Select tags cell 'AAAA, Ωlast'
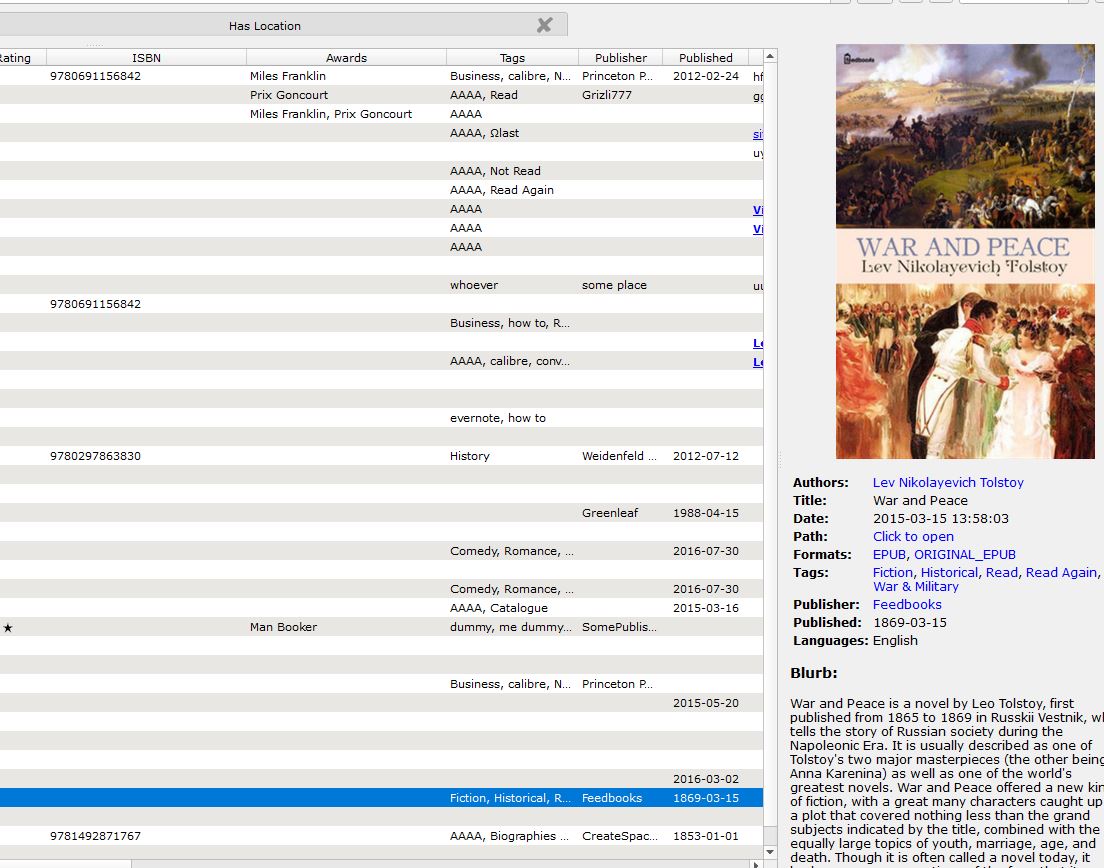 coord(512,133)
